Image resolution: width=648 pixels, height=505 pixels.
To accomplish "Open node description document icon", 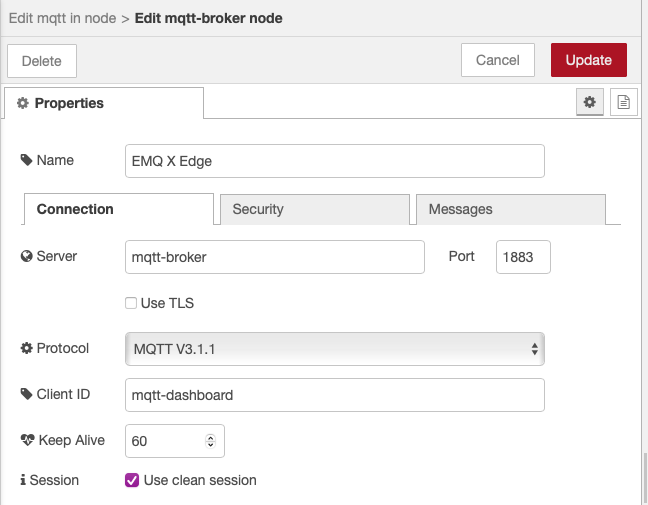I will pos(624,102).
